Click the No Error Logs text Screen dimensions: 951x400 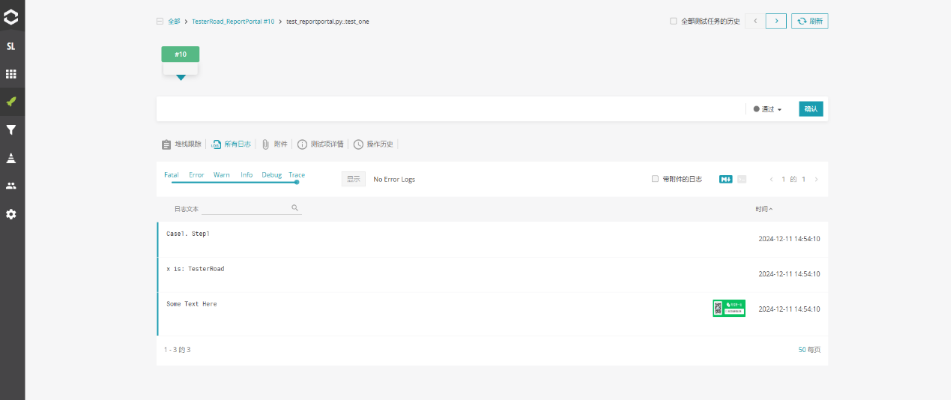click(x=394, y=179)
